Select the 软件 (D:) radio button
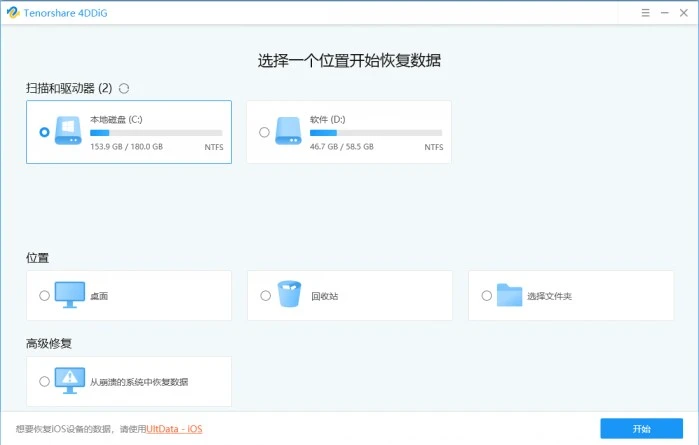This screenshot has width=699, height=445. coord(264,132)
